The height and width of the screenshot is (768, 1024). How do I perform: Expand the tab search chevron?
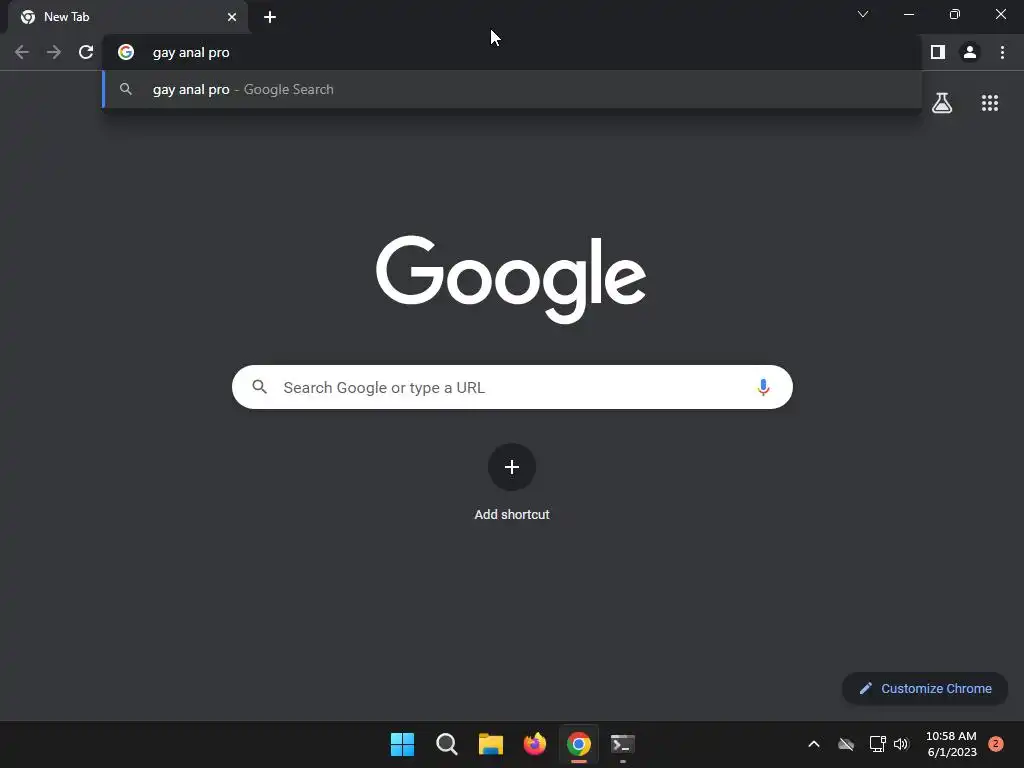(863, 14)
